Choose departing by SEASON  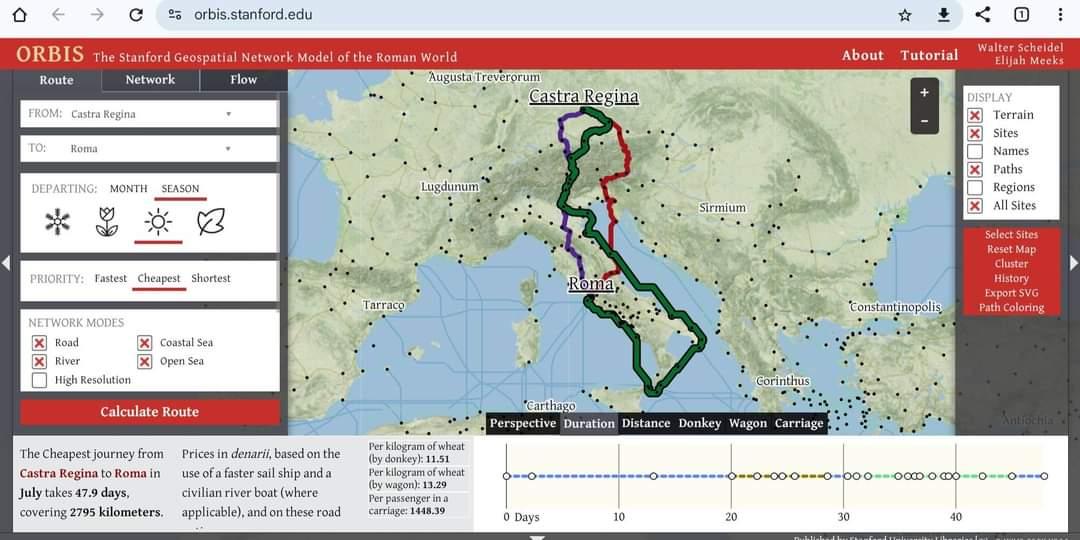pos(180,189)
